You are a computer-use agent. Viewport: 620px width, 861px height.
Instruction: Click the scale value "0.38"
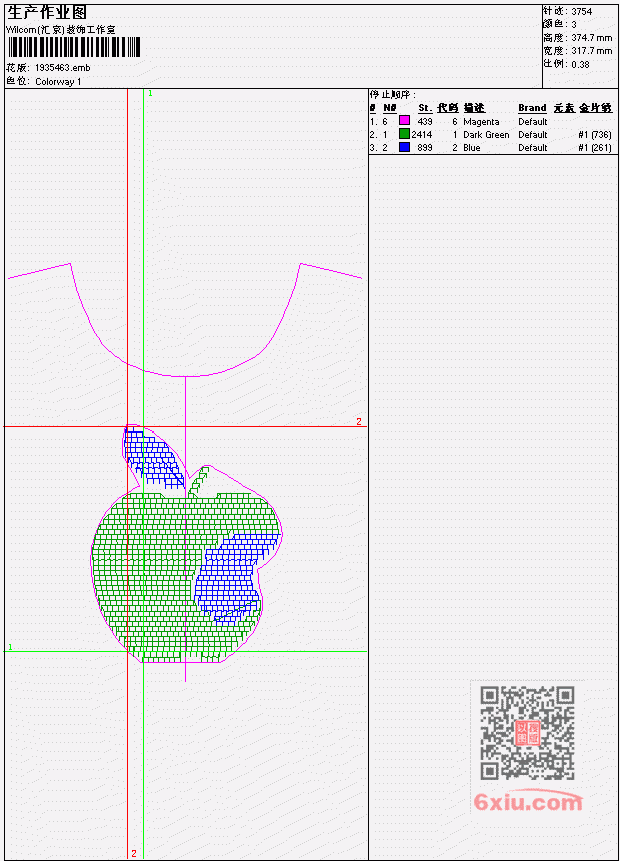580,64
